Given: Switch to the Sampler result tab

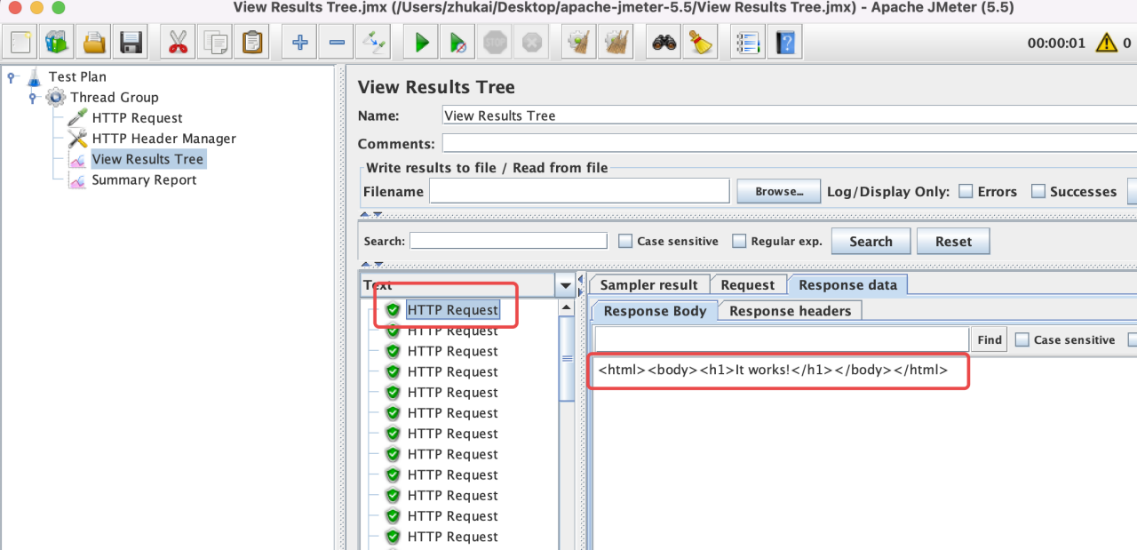Looking at the screenshot, I should [649, 285].
